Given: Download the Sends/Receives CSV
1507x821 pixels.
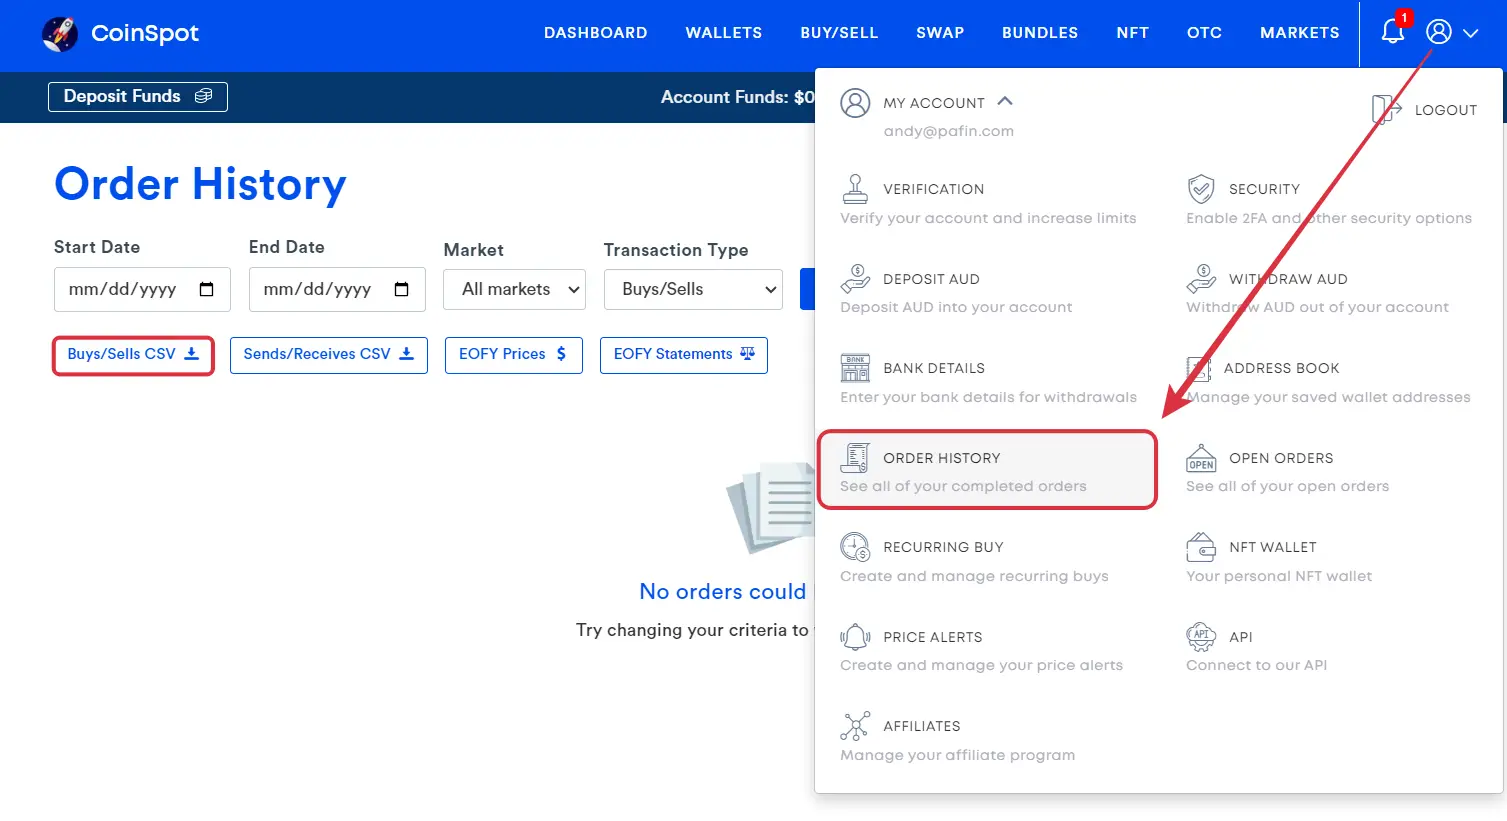Looking at the screenshot, I should (x=329, y=355).
